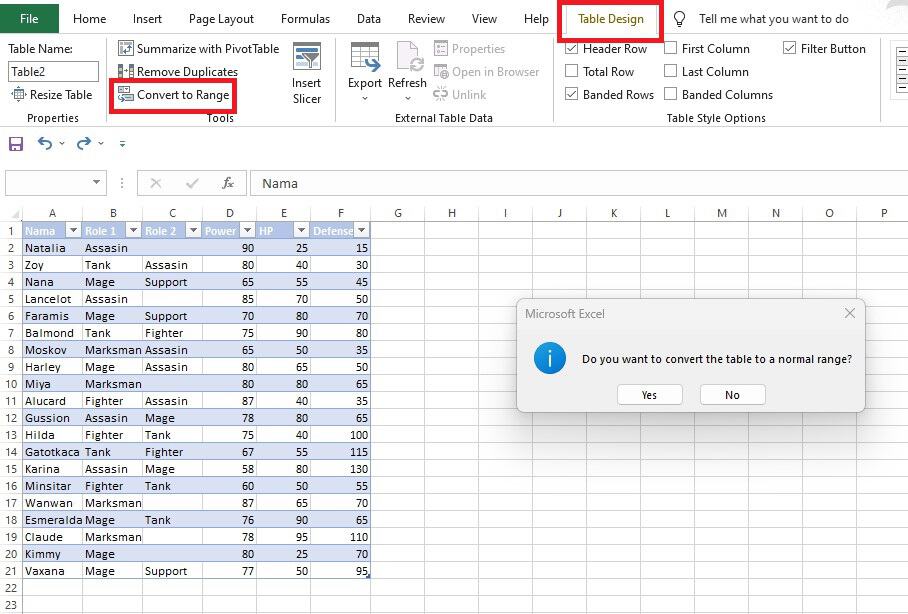Click the Summarize with PivotTable icon

126,48
